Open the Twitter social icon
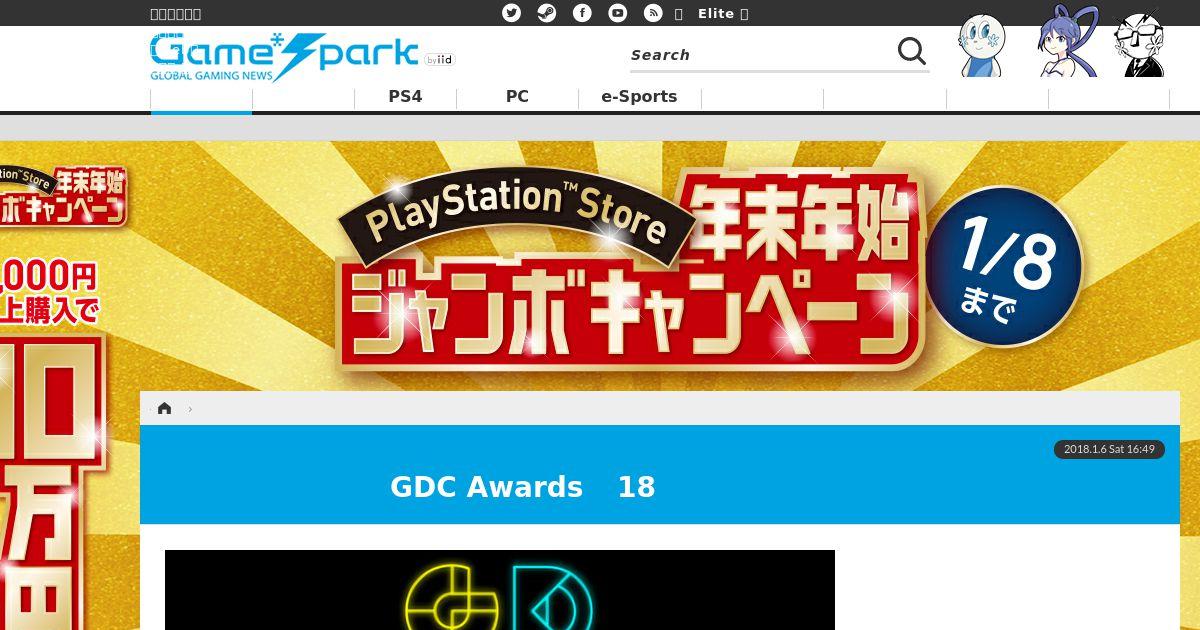 click(x=511, y=13)
